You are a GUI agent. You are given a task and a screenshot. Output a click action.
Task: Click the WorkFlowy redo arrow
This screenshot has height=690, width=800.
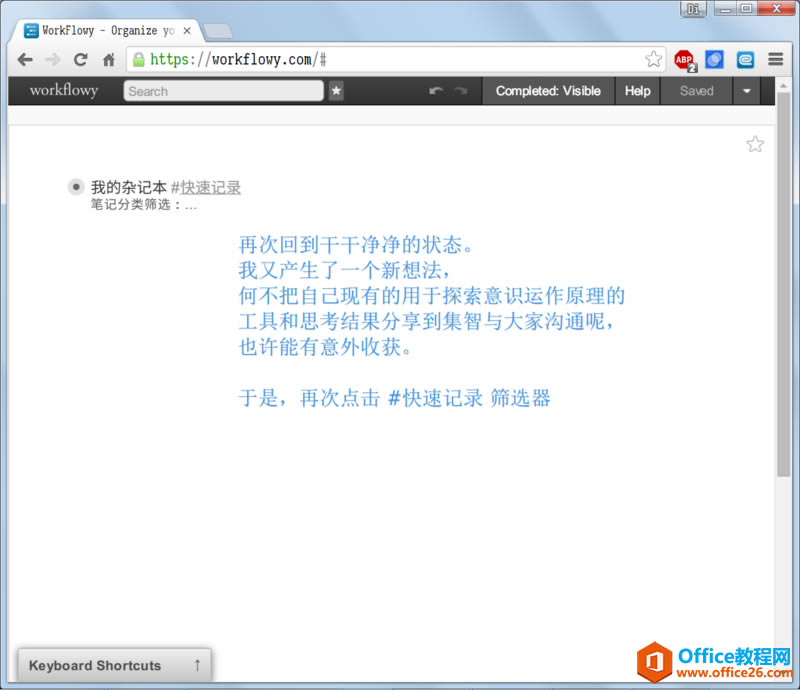(461, 91)
